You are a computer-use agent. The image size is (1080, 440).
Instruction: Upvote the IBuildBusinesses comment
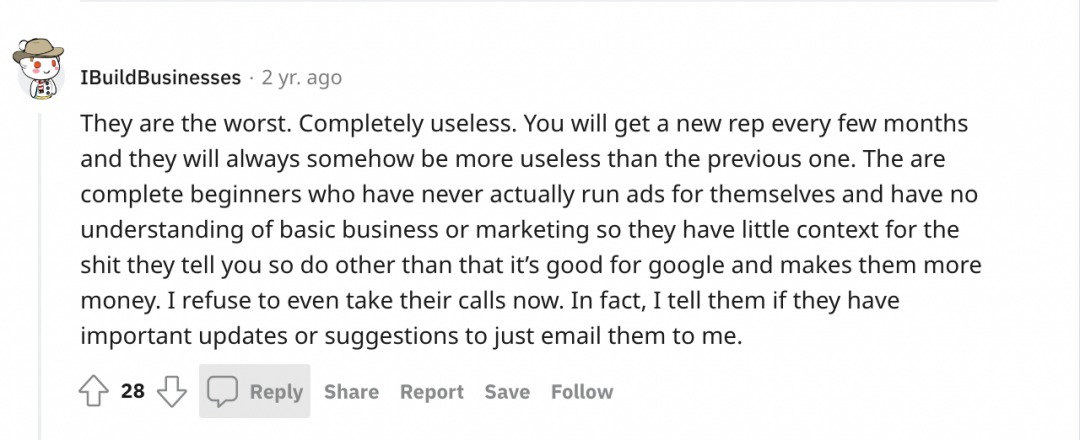[93, 392]
